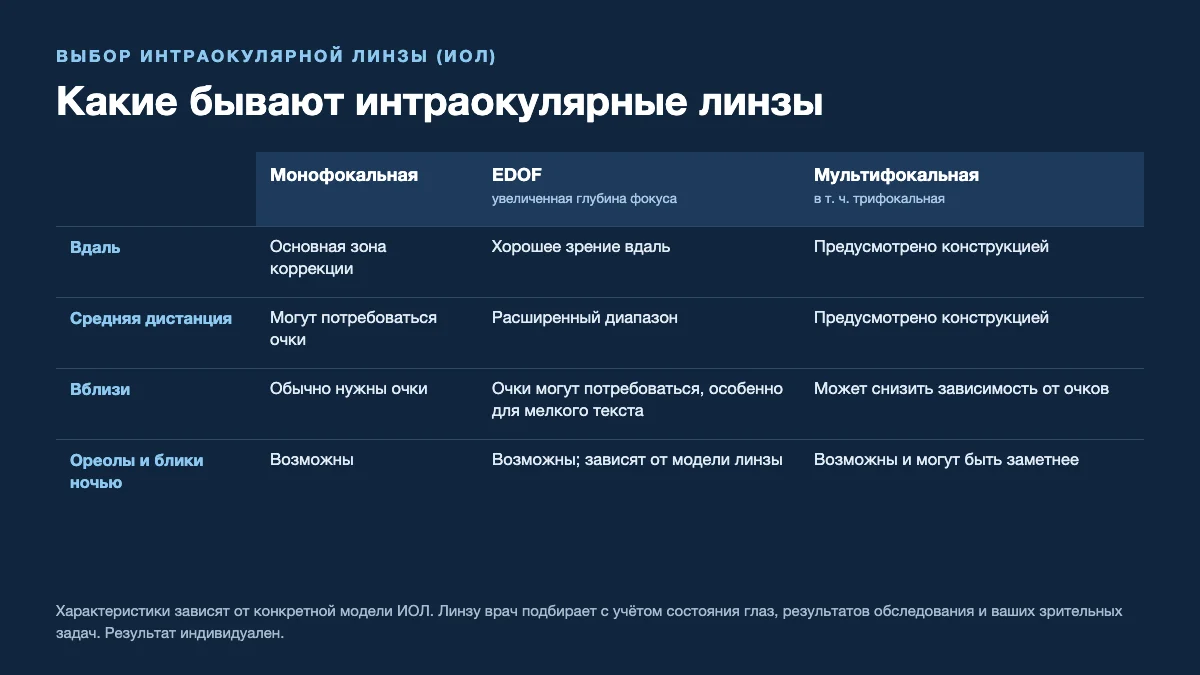Select cell 'Может снизить зависимость от очков'

click(961, 389)
